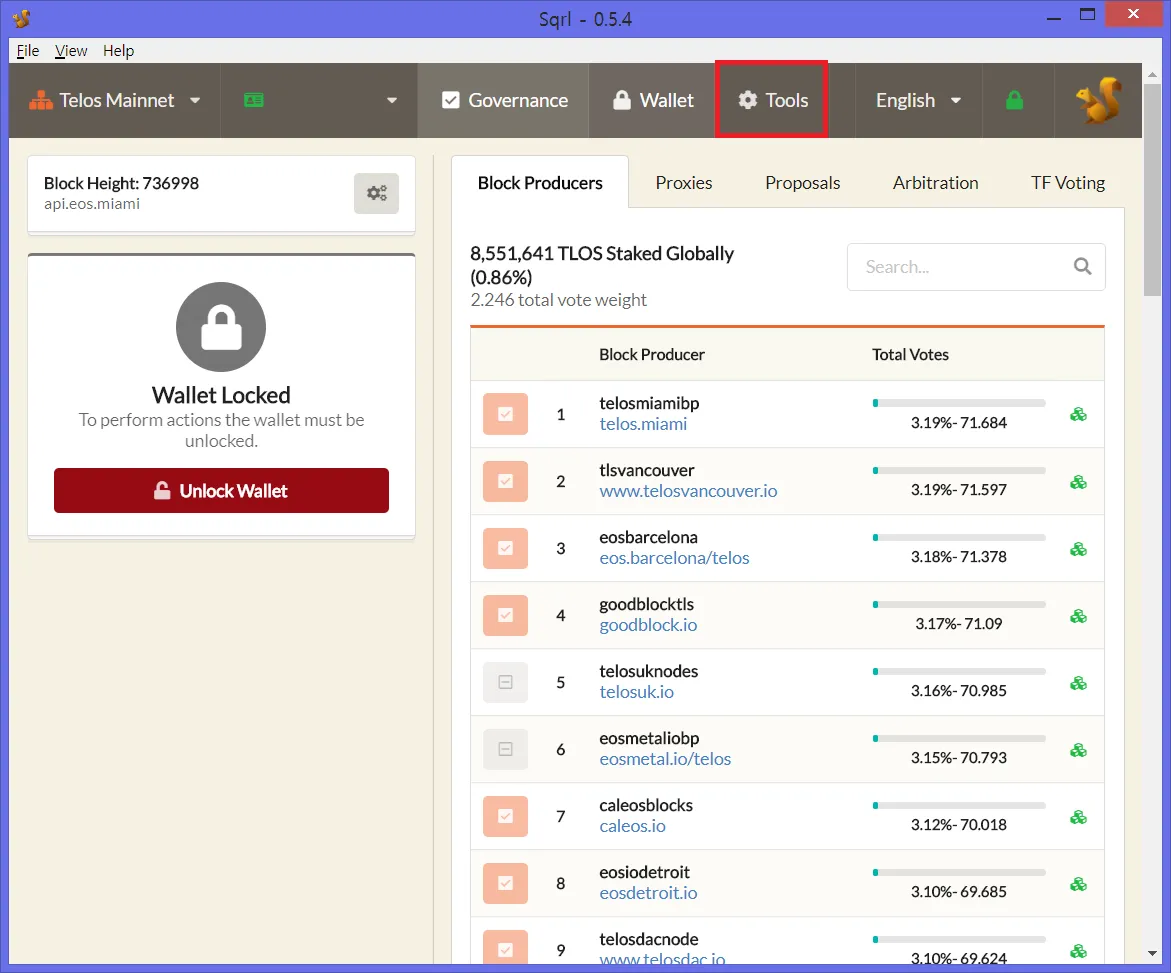The height and width of the screenshot is (973, 1171).
Task: Click producer info icon for telosuknodes
Action: pos(1078,683)
